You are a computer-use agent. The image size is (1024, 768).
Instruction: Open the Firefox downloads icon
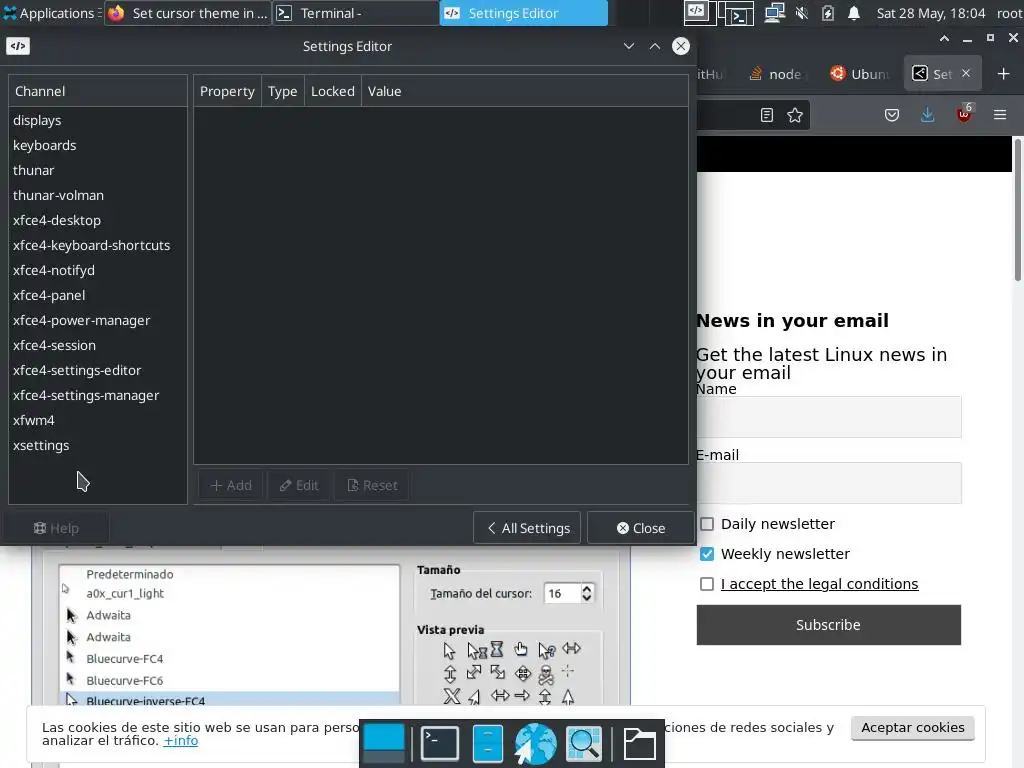point(927,116)
